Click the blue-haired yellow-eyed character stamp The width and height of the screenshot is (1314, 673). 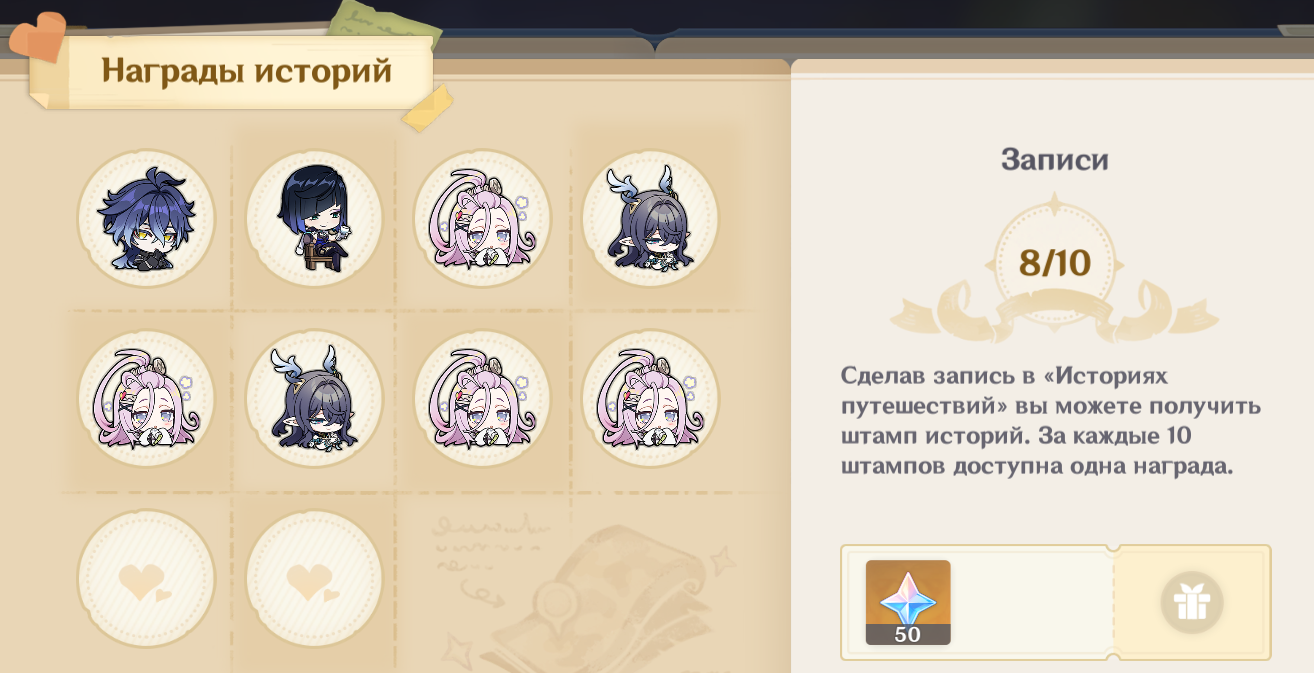tap(146, 219)
